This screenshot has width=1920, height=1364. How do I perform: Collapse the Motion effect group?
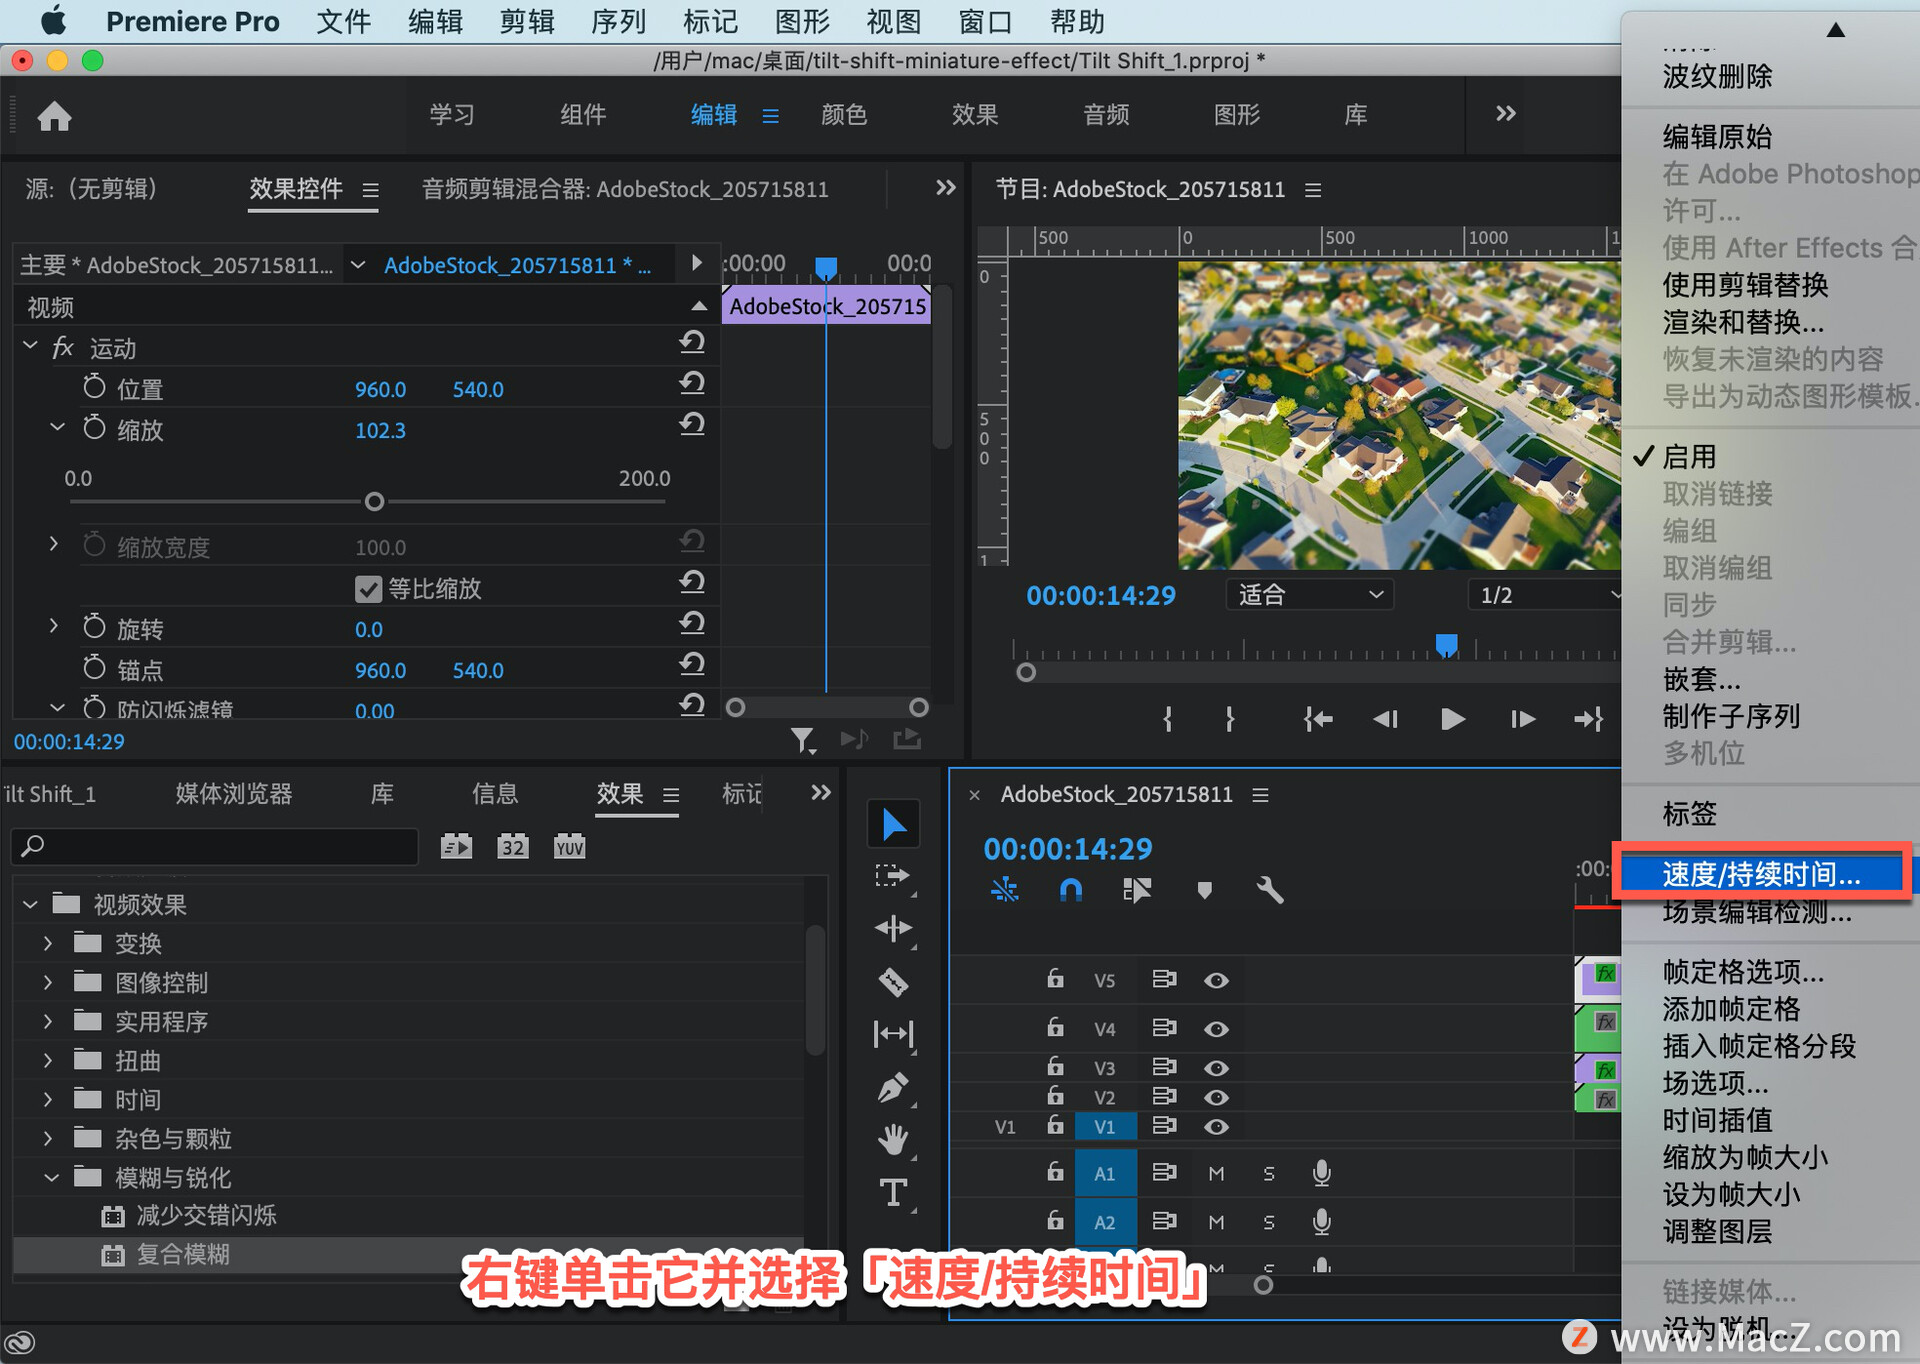30,346
